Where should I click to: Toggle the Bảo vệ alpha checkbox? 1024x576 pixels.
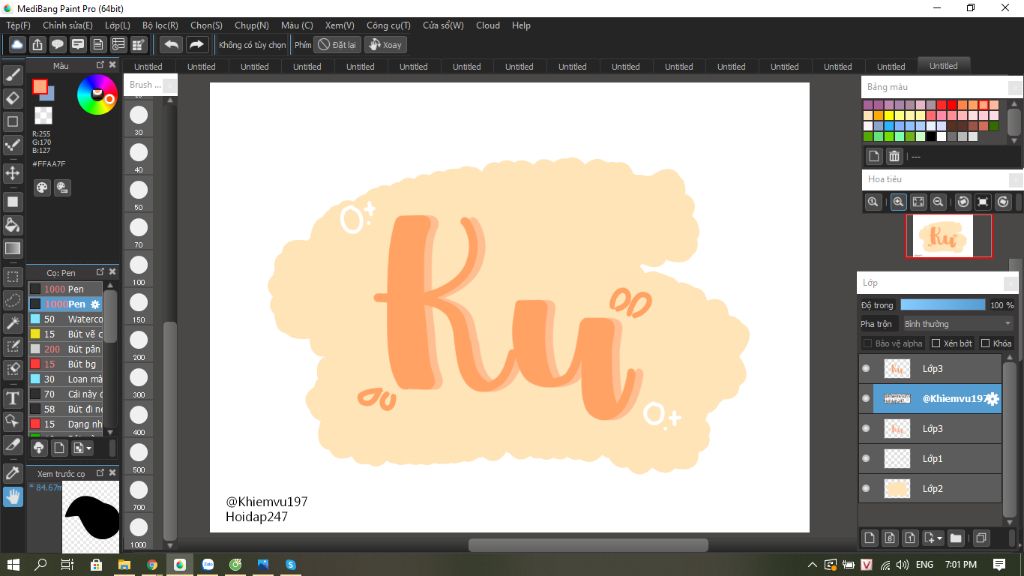click(x=868, y=344)
